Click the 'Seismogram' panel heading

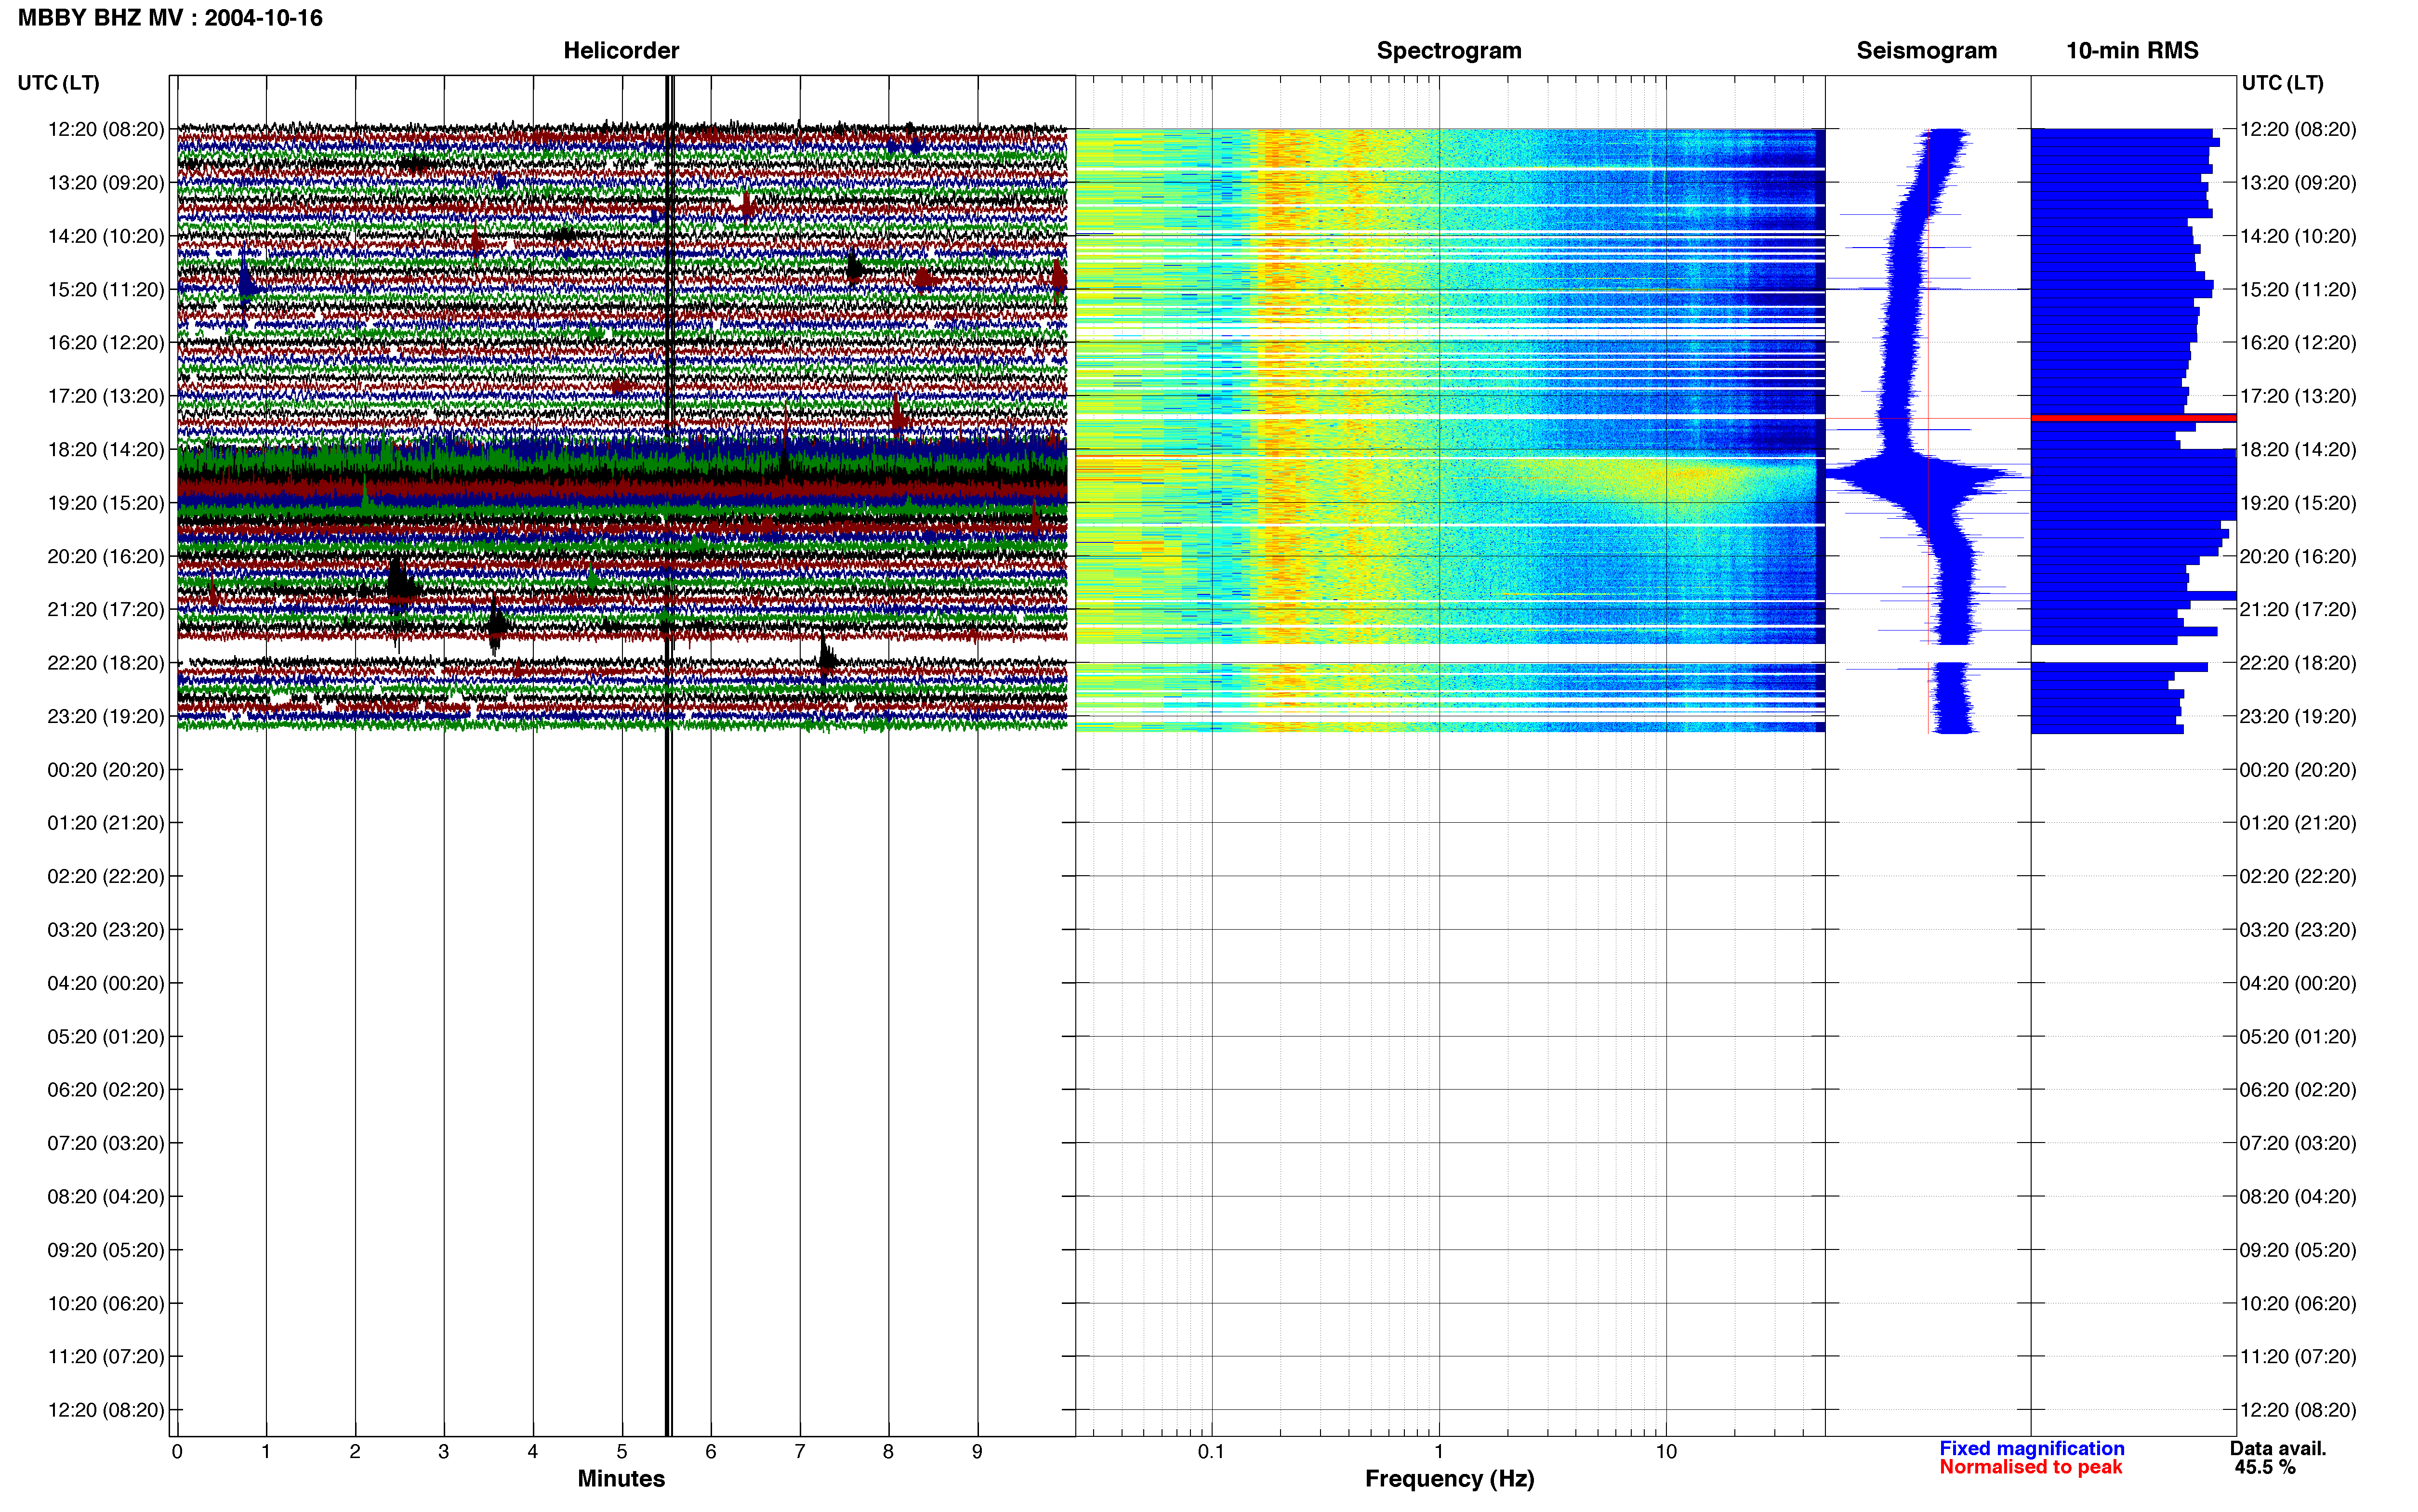[x=1926, y=50]
